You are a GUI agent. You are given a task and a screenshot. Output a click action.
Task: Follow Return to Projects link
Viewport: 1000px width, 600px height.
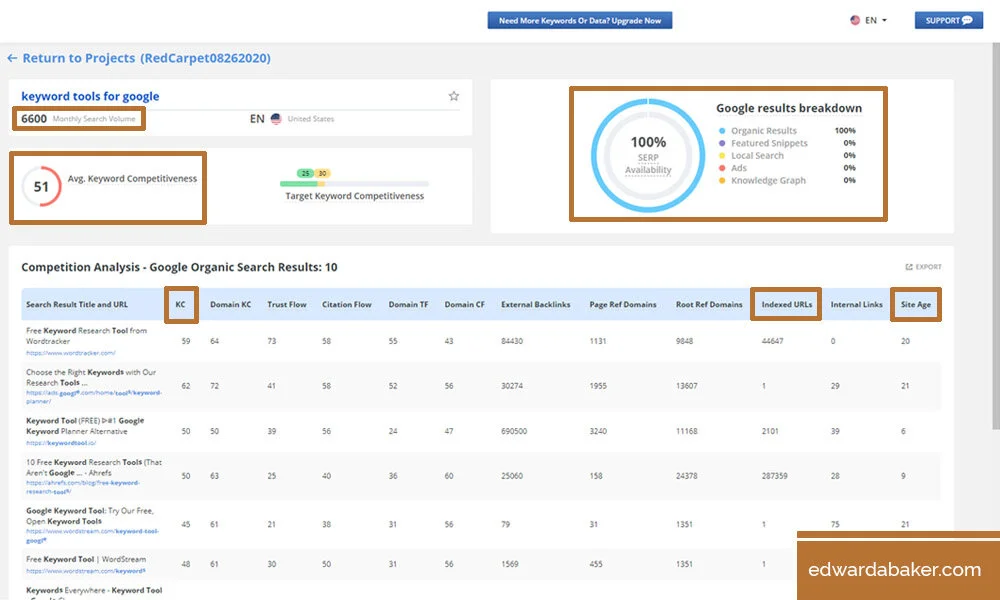(147, 58)
